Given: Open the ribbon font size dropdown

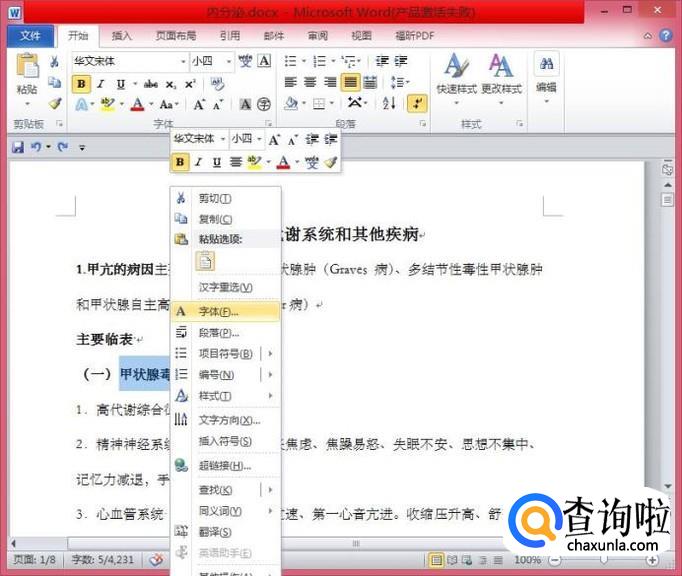Looking at the screenshot, I should [x=229, y=61].
